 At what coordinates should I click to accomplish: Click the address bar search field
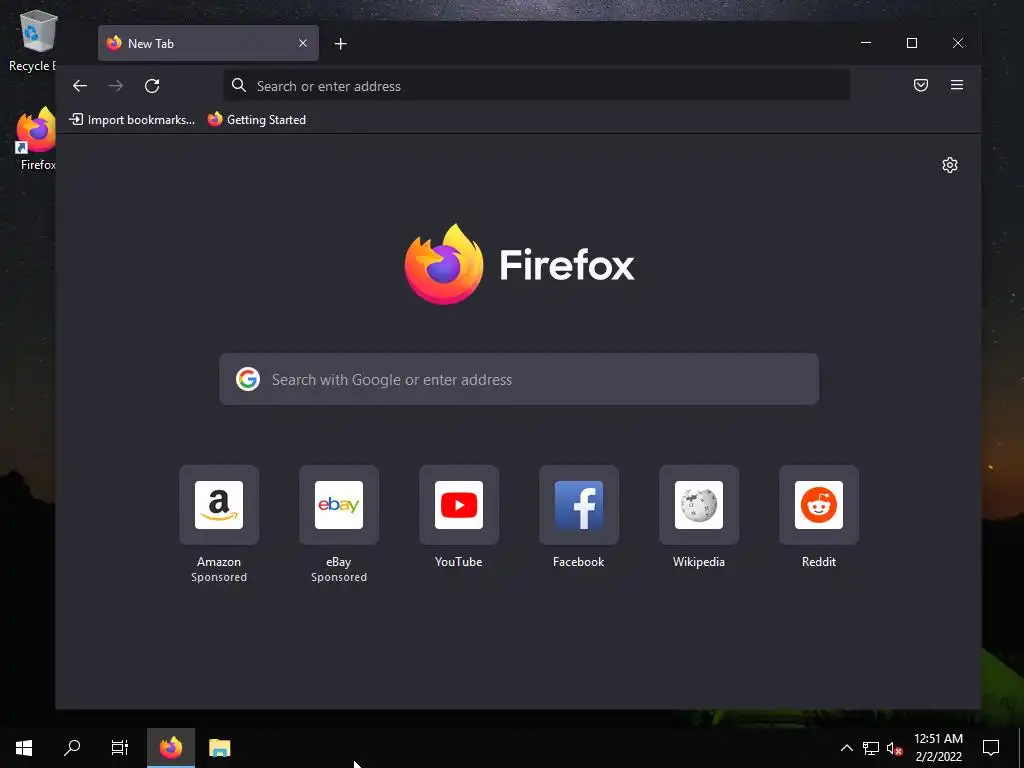pyautogui.click(x=536, y=86)
